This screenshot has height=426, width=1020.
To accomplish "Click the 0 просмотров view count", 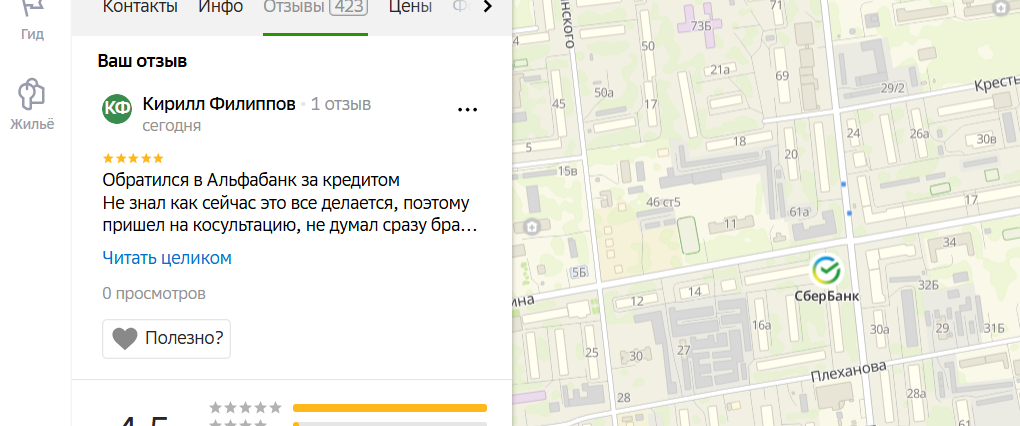I will [x=154, y=294].
